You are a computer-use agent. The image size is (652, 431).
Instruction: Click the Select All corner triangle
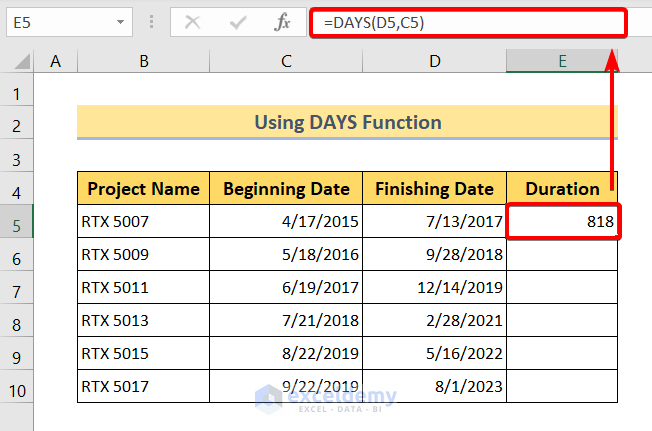22,62
